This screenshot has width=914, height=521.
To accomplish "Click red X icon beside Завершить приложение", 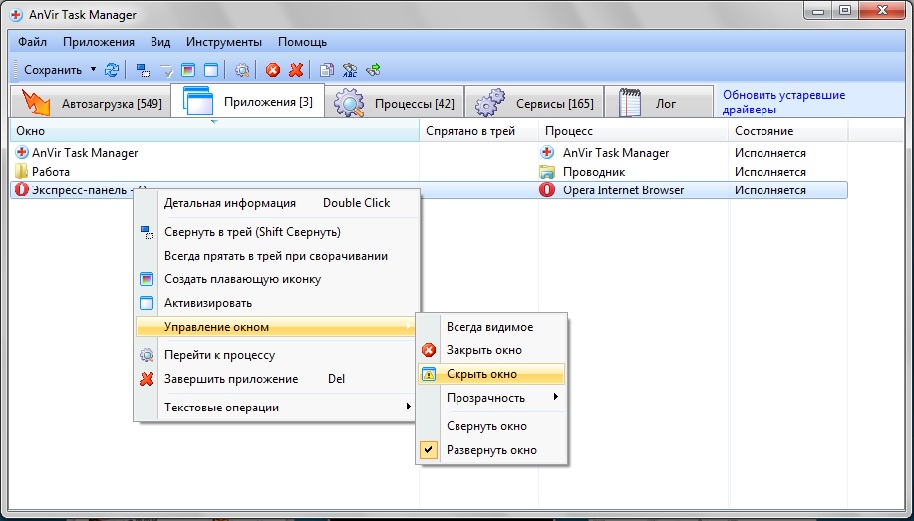I will (147, 379).
